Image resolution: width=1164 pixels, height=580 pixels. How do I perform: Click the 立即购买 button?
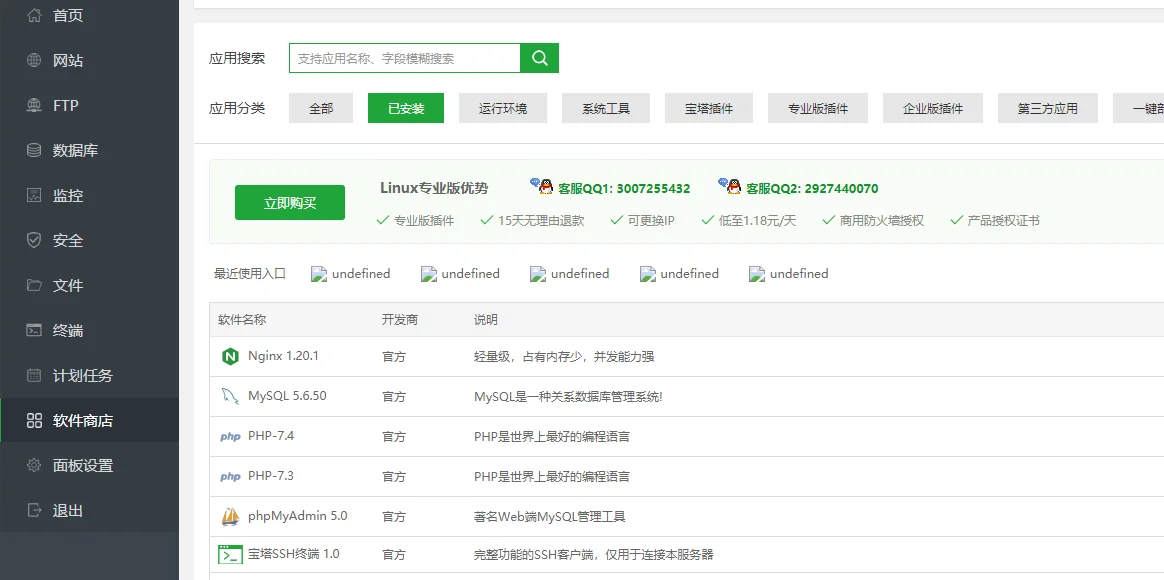click(290, 203)
